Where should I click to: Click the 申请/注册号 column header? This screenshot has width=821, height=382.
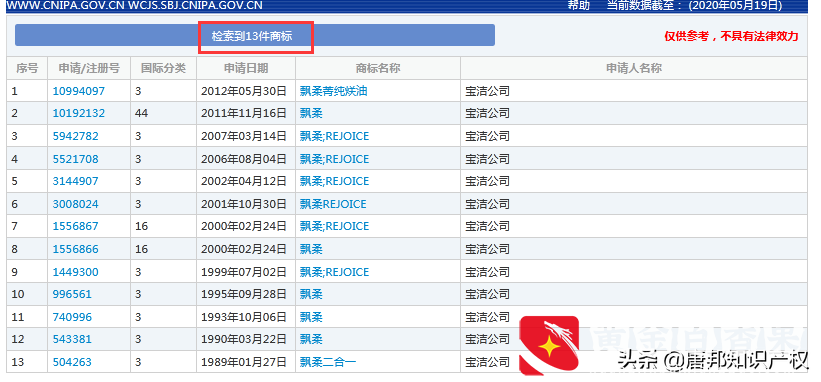pyautogui.click(x=89, y=68)
